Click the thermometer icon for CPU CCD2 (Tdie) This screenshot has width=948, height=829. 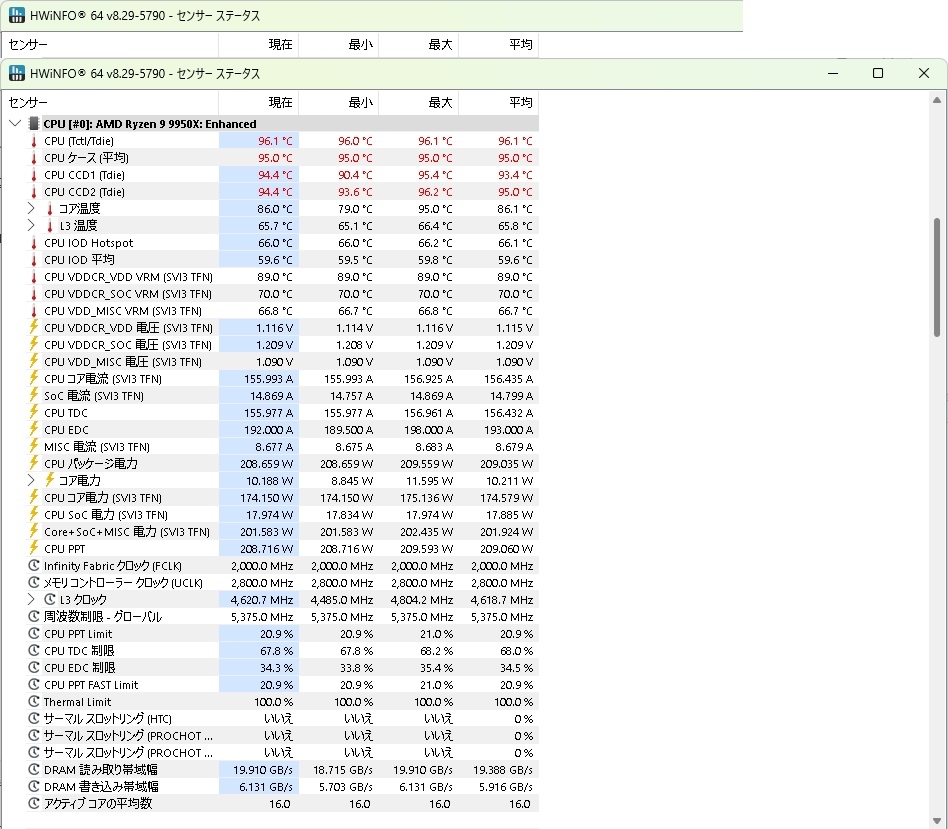pyautogui.click(x=34, y=192)
